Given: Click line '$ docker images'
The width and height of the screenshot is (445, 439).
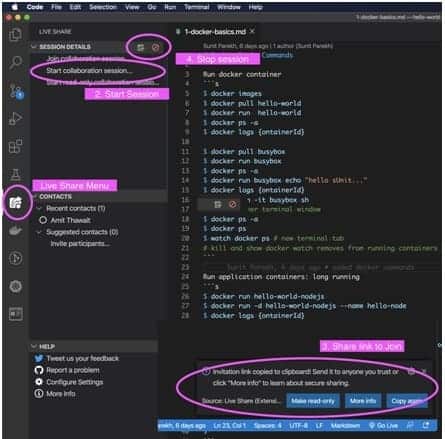Looking at the screenshot, I should tap(232, 94).
